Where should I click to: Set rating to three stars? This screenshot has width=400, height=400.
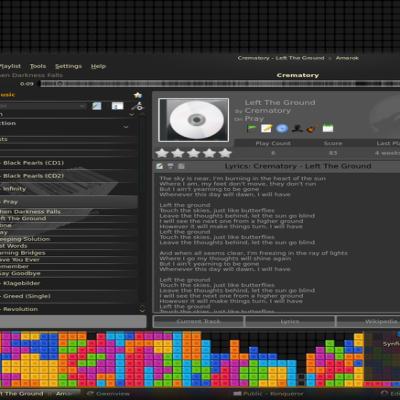pos(194,153)
